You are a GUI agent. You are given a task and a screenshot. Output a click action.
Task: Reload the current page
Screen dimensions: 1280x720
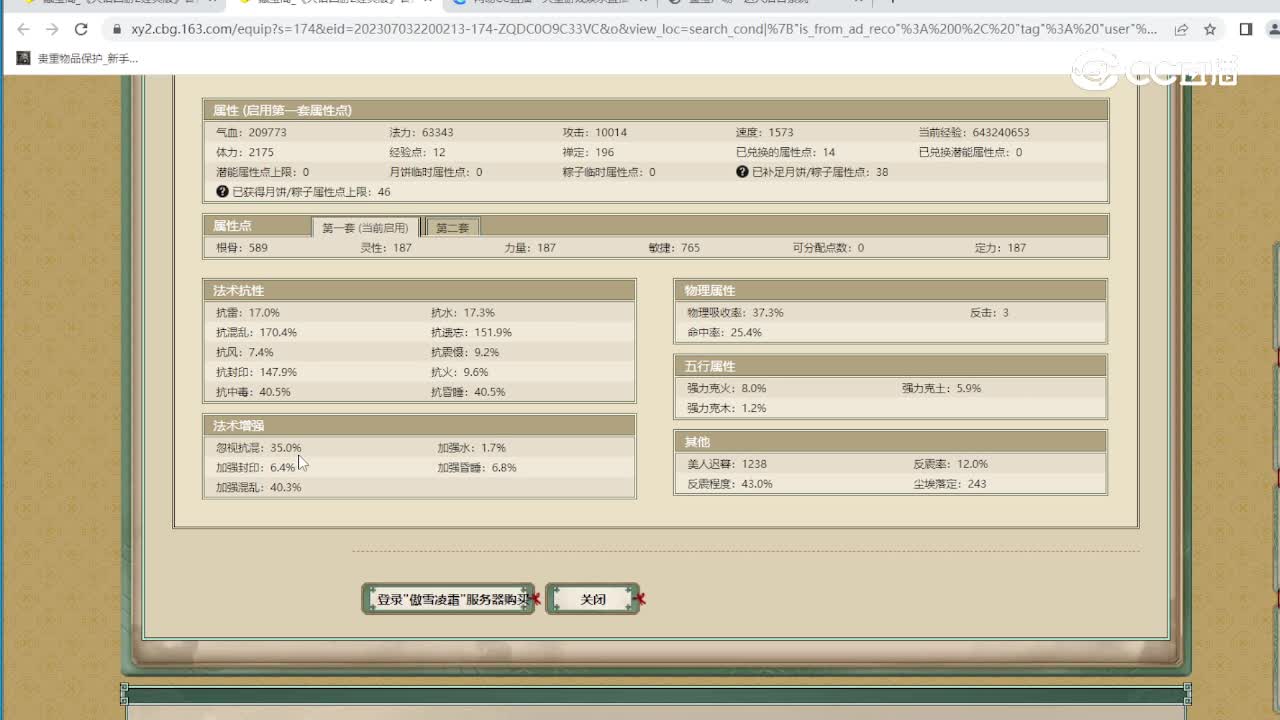82,30
